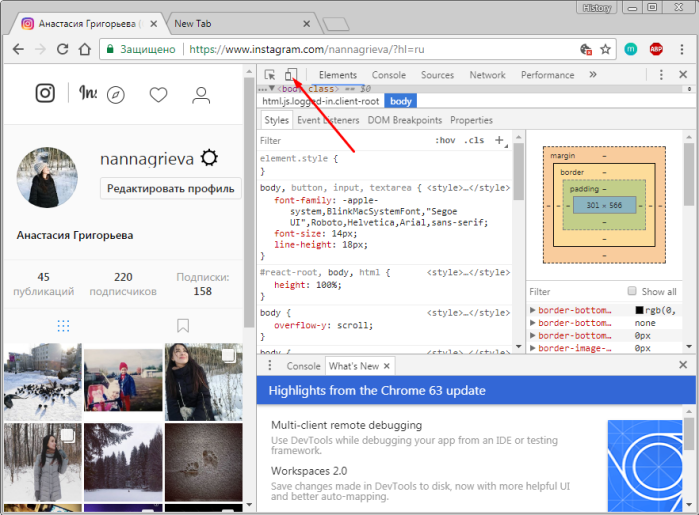Click the Styles Filter input field
The image size is (699, 515).
343,140
